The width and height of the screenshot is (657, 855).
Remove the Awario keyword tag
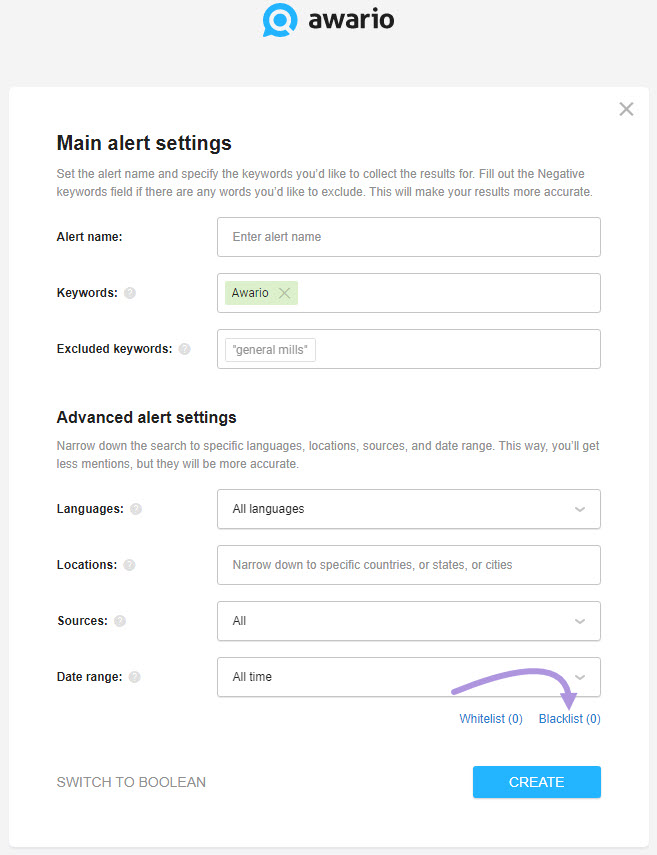click(284, 293)
